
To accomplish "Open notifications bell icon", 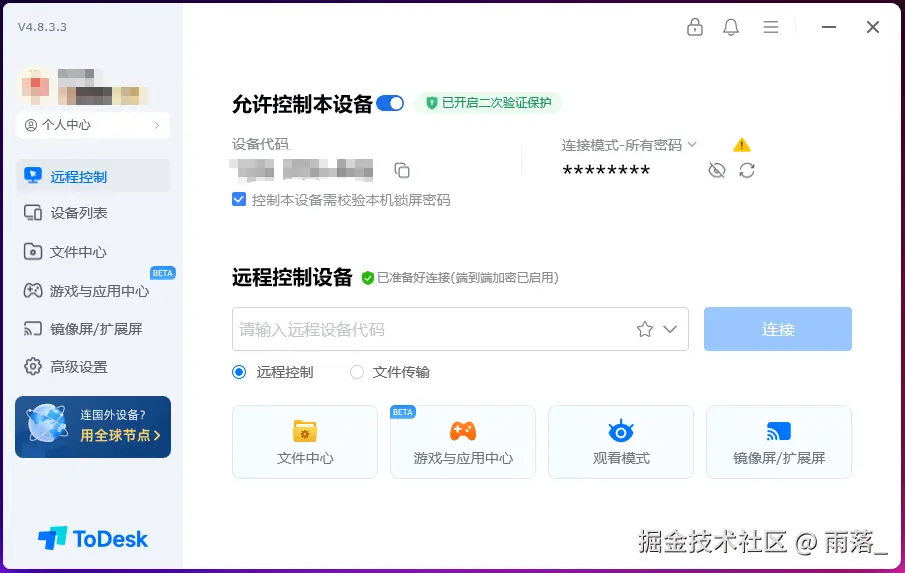I will (731, 27).
